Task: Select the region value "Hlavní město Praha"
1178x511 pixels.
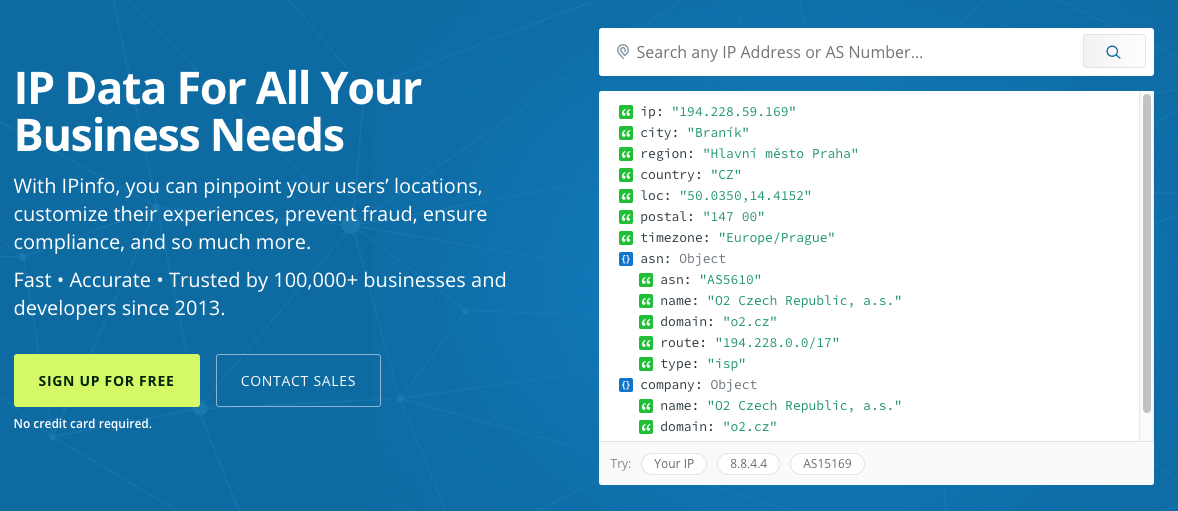Action: pos(781,154)
